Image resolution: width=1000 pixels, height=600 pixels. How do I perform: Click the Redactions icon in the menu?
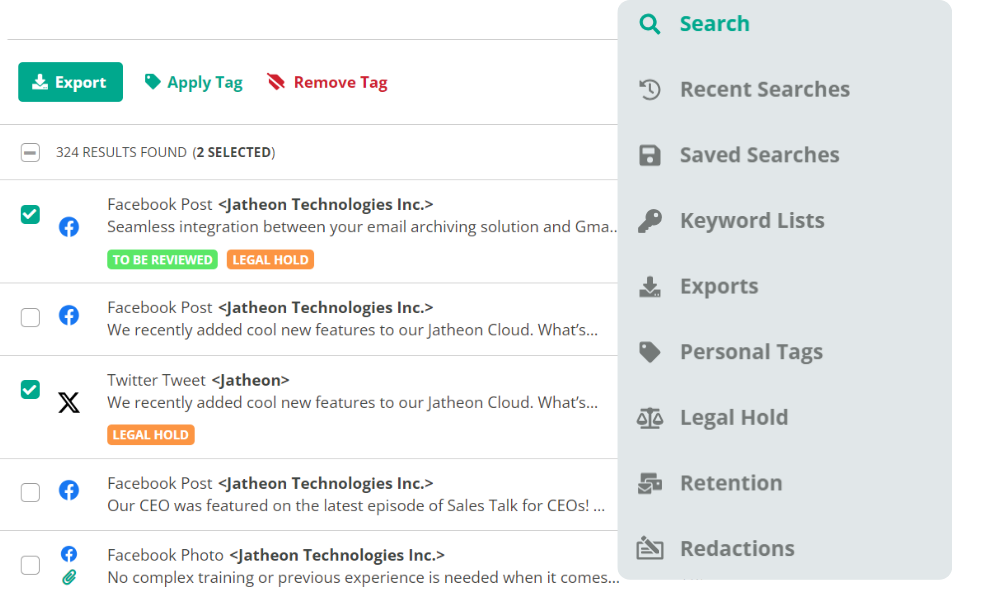[650, 548]
